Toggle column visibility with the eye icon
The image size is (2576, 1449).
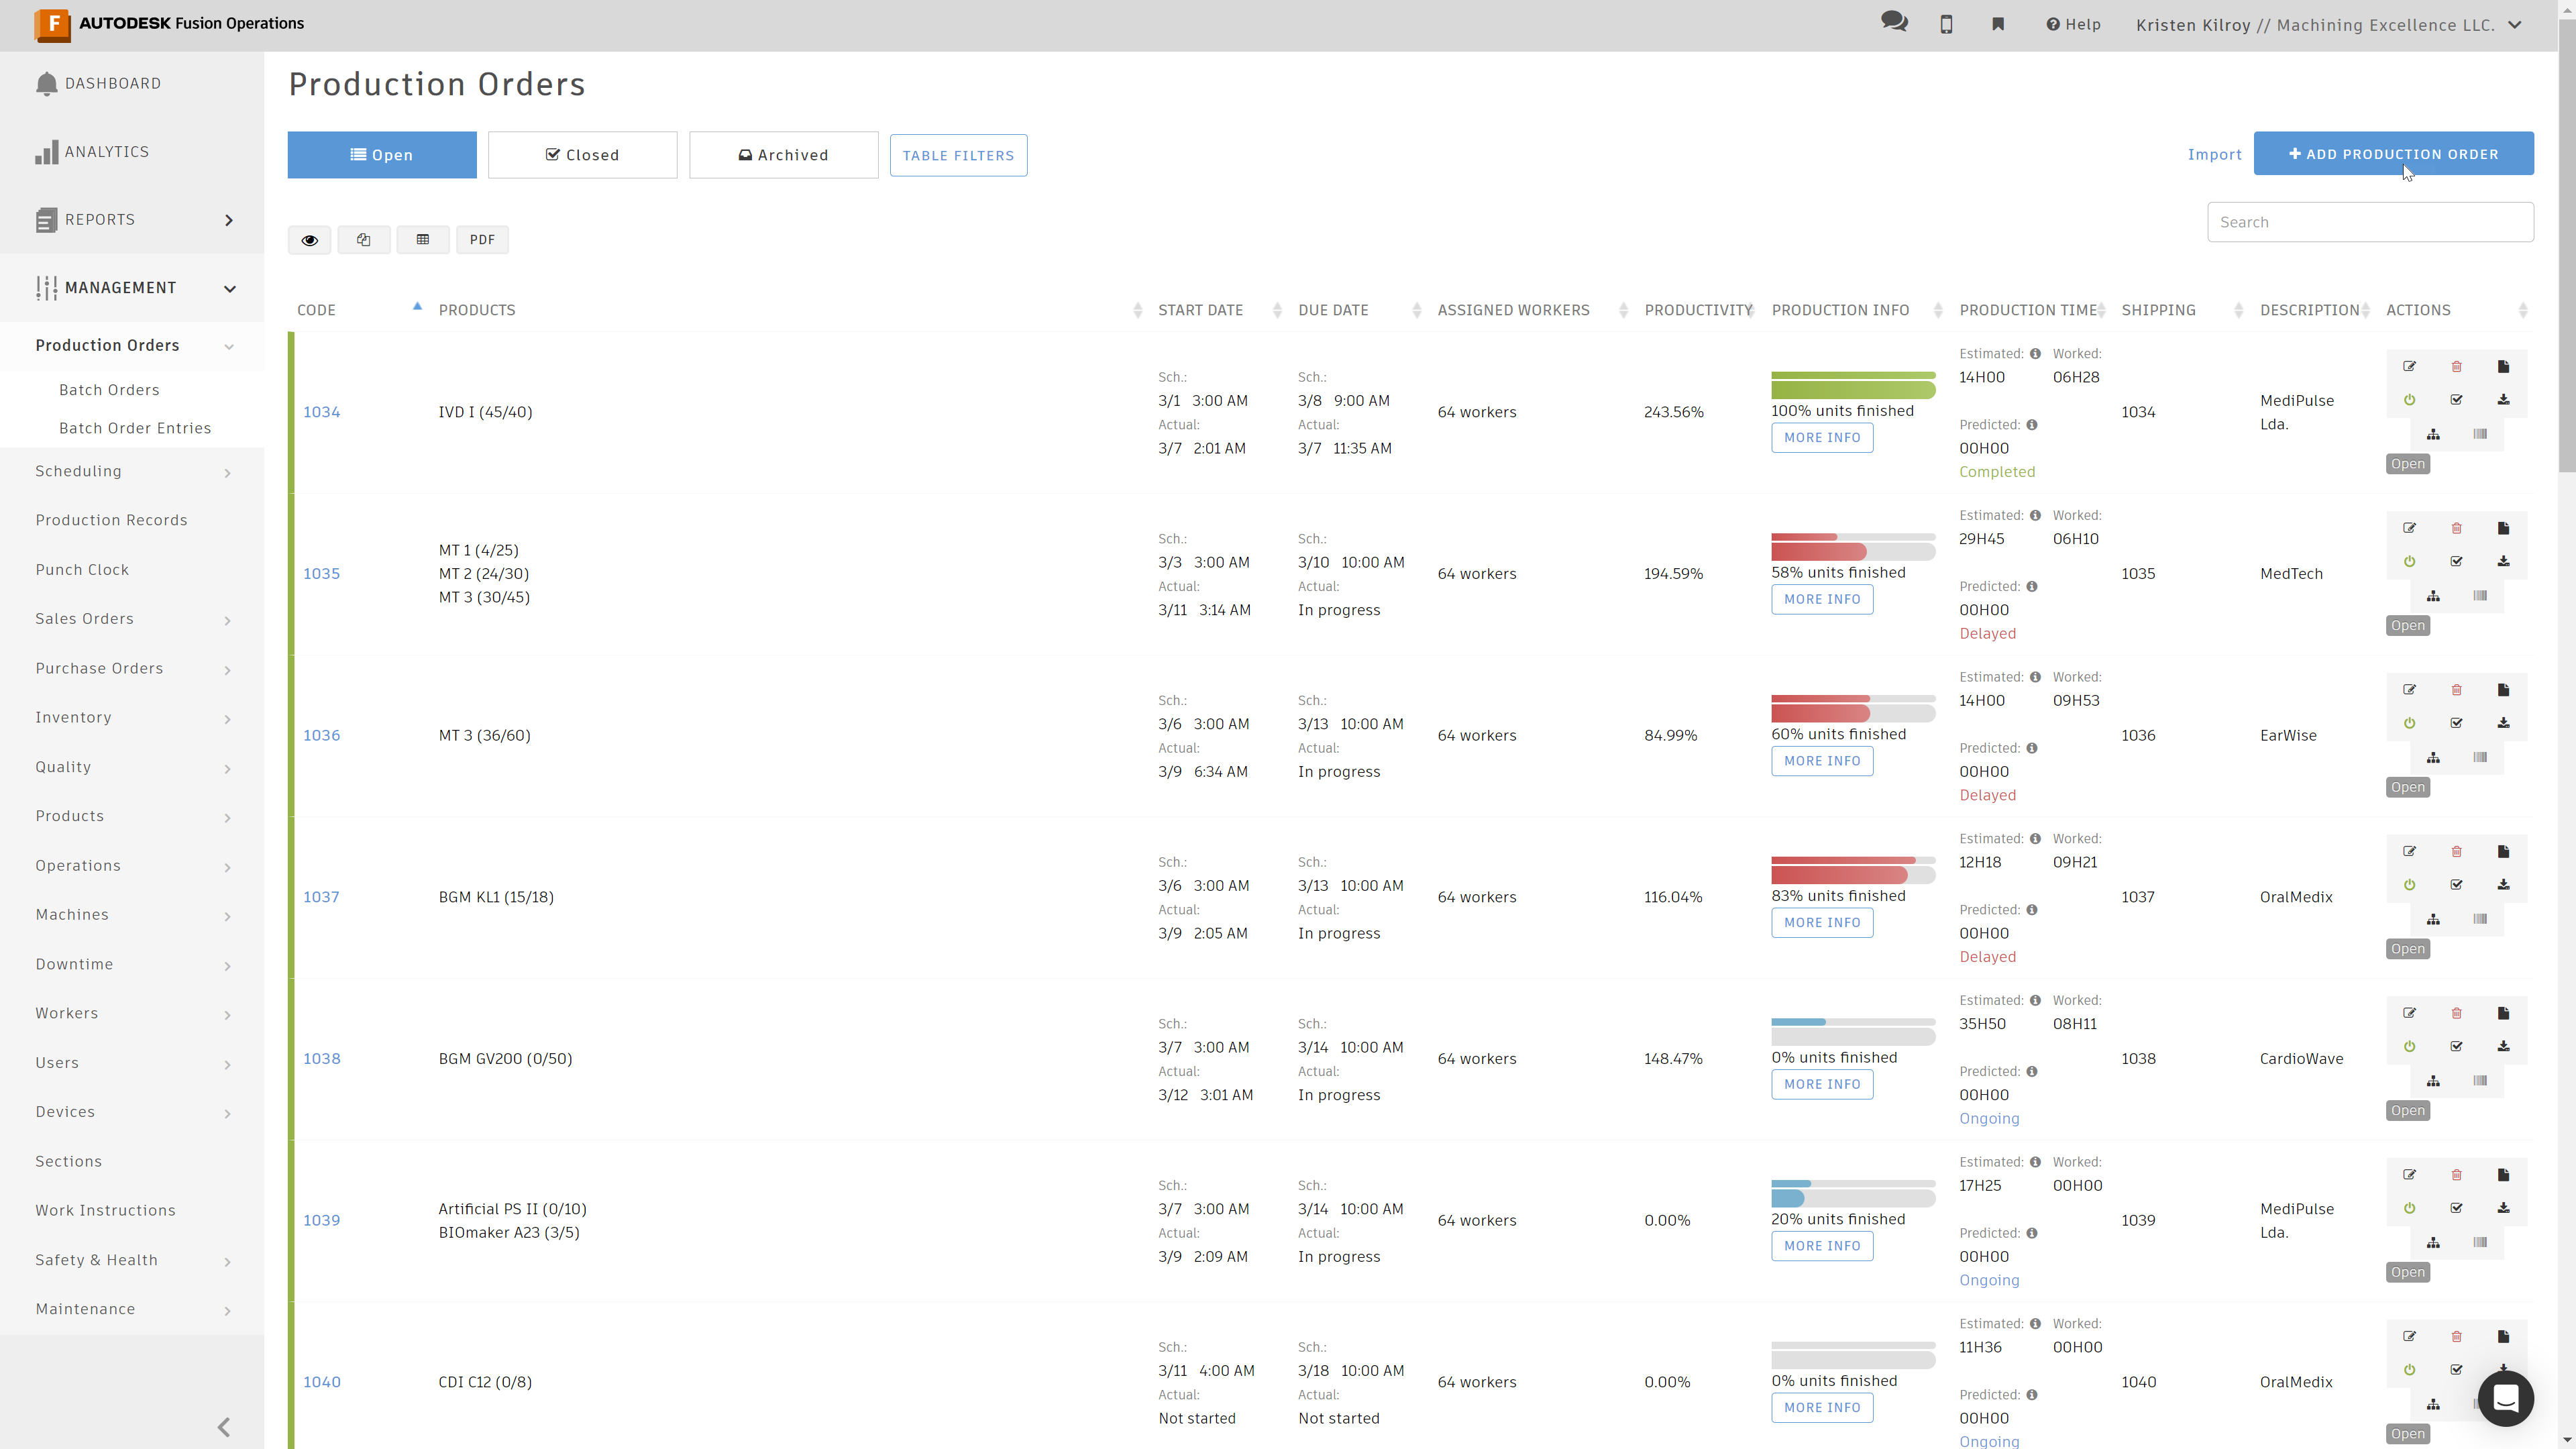pyautogui.click(x=309, y=240)
